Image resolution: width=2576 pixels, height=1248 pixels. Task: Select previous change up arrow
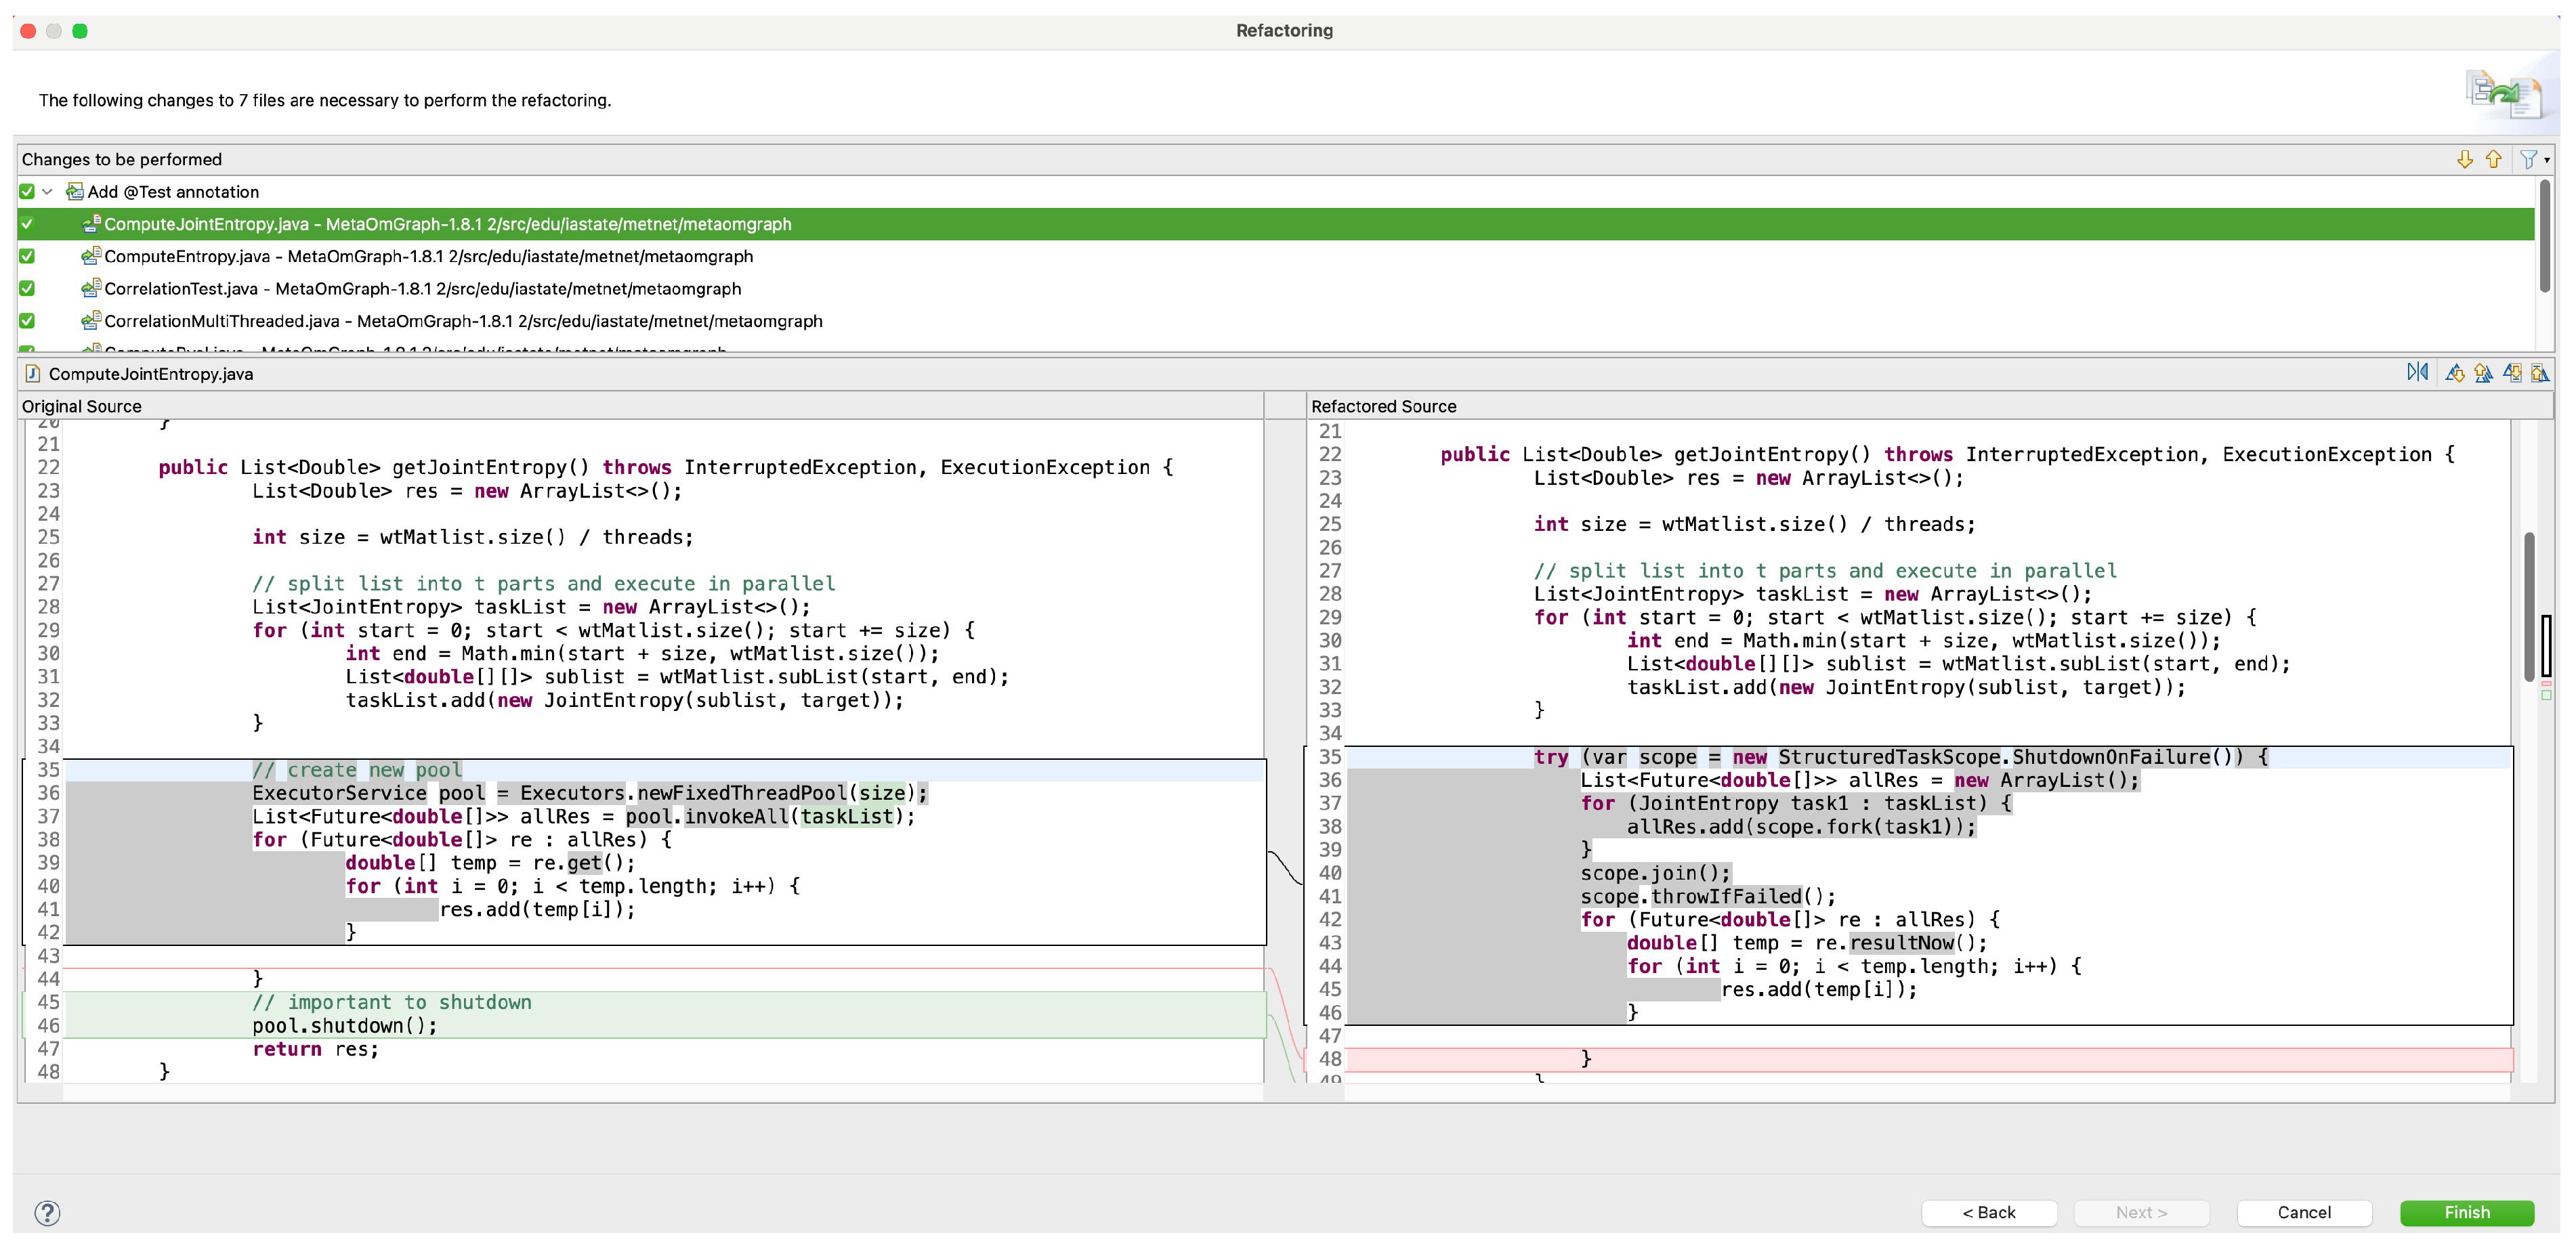(2493, 159)
